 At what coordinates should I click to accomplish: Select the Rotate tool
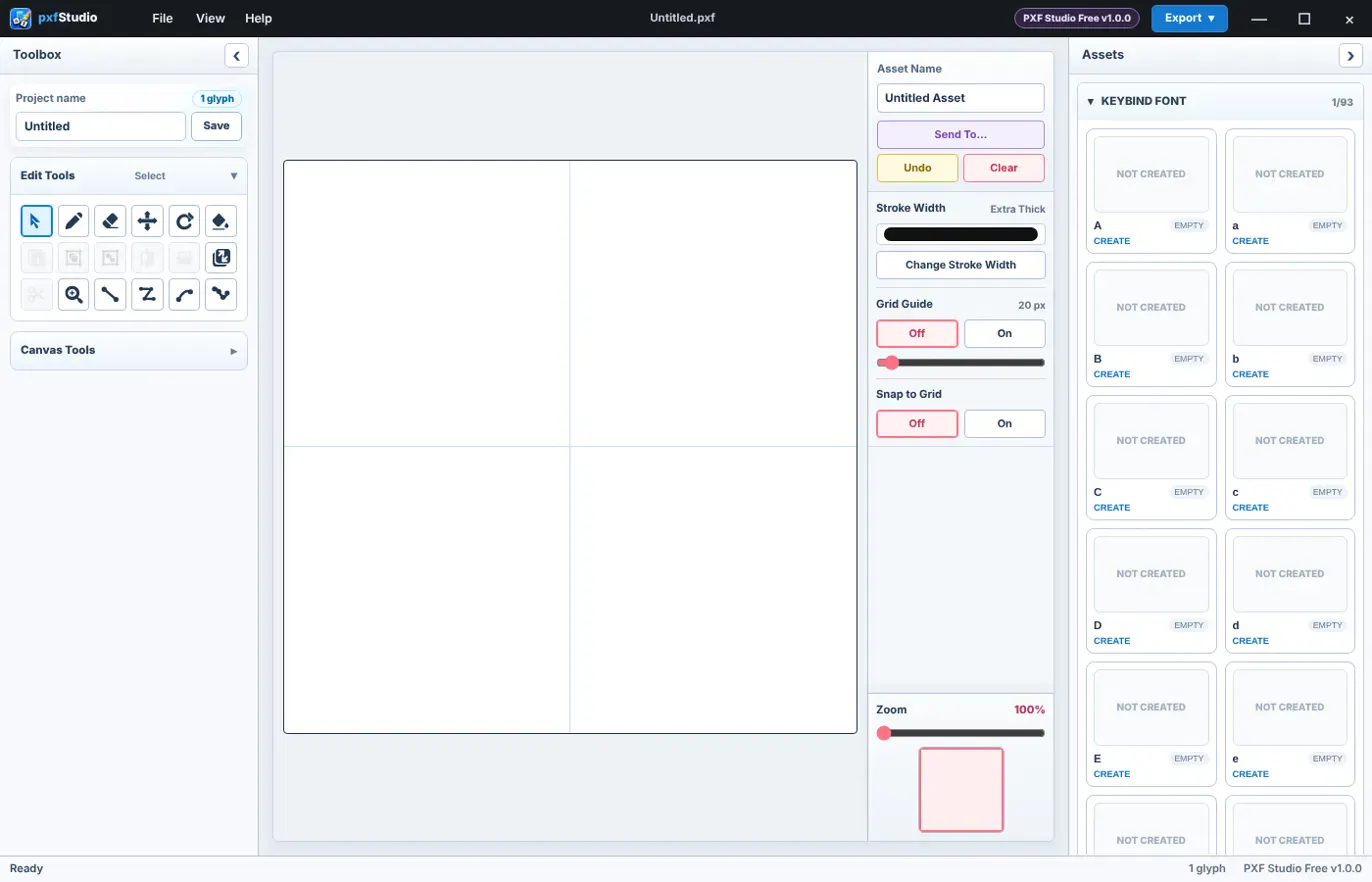(184, 221)
